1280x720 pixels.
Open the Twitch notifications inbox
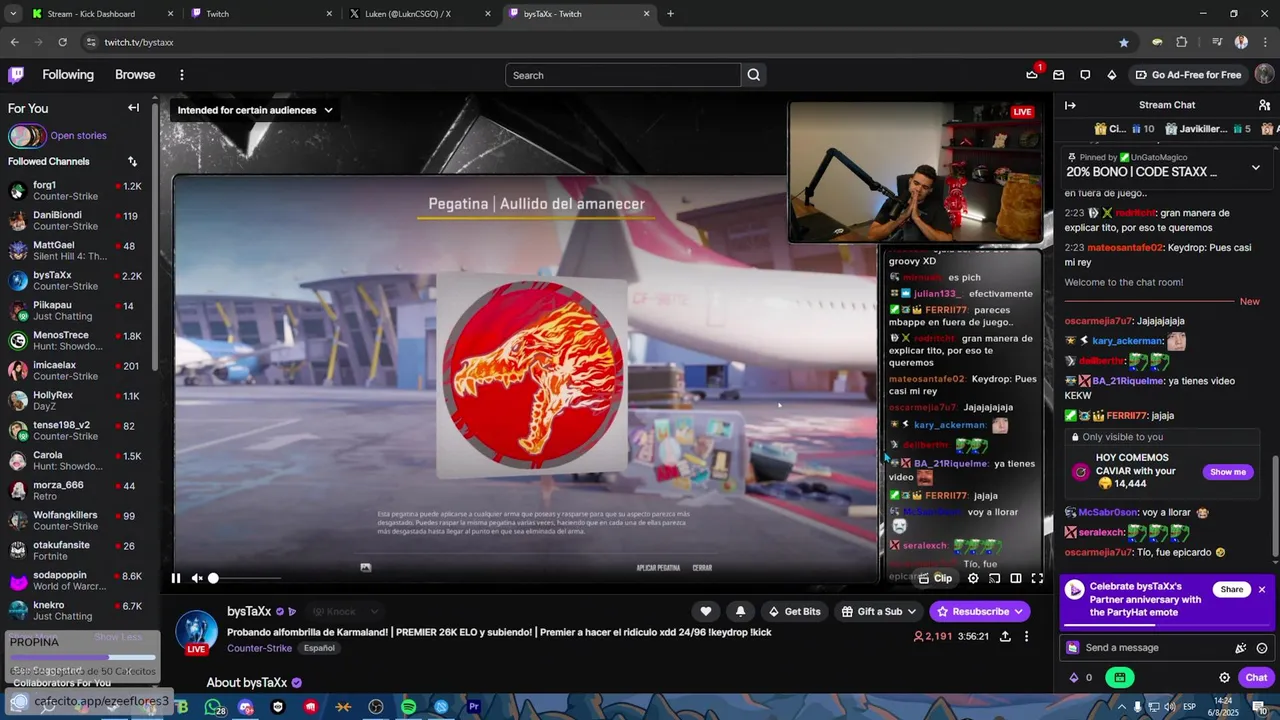(1058, 75)
